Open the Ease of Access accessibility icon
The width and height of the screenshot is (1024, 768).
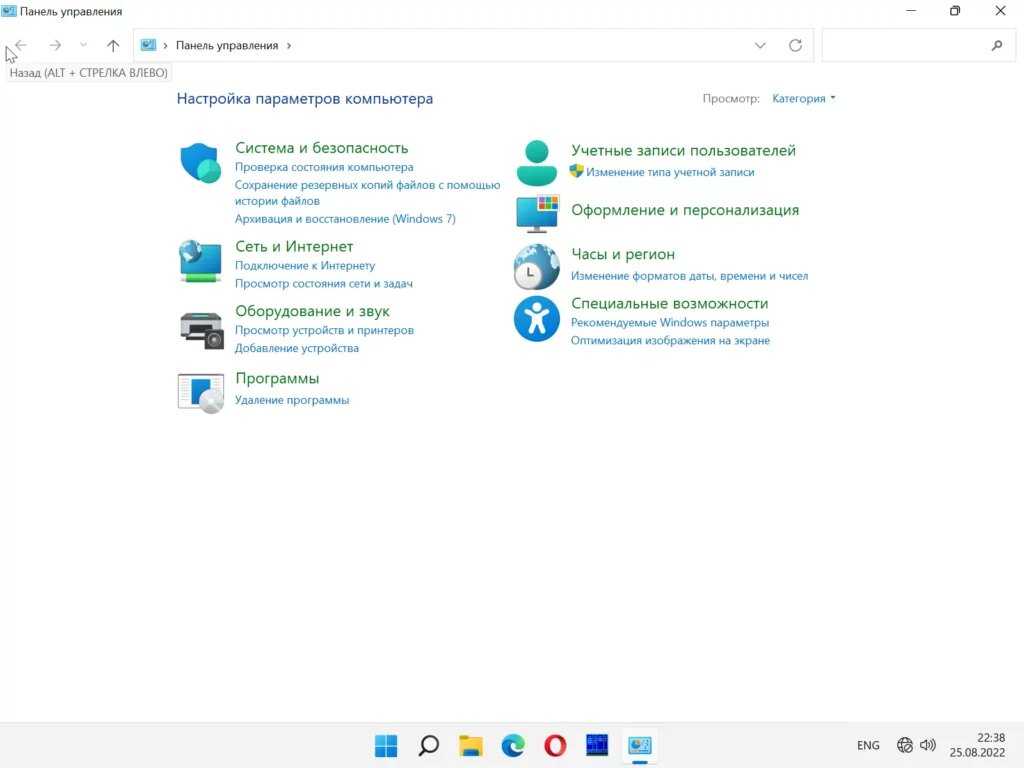(x=537, y=319)
